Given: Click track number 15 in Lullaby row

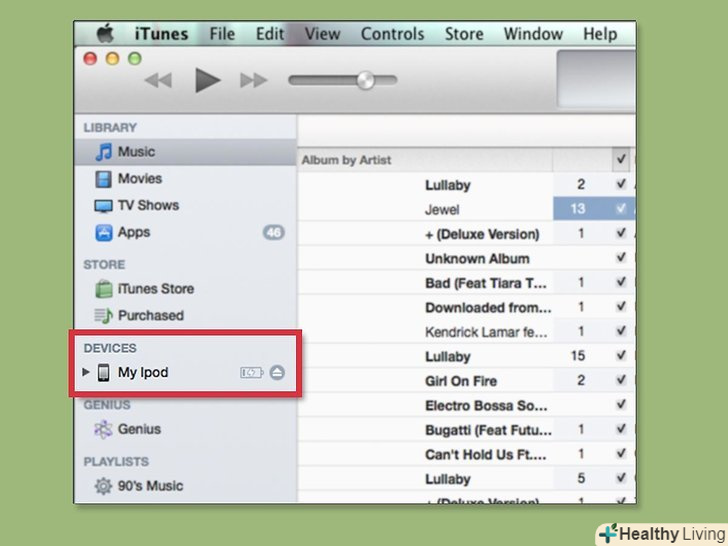Looking at the screenshot, I should (x=578, y=356).
